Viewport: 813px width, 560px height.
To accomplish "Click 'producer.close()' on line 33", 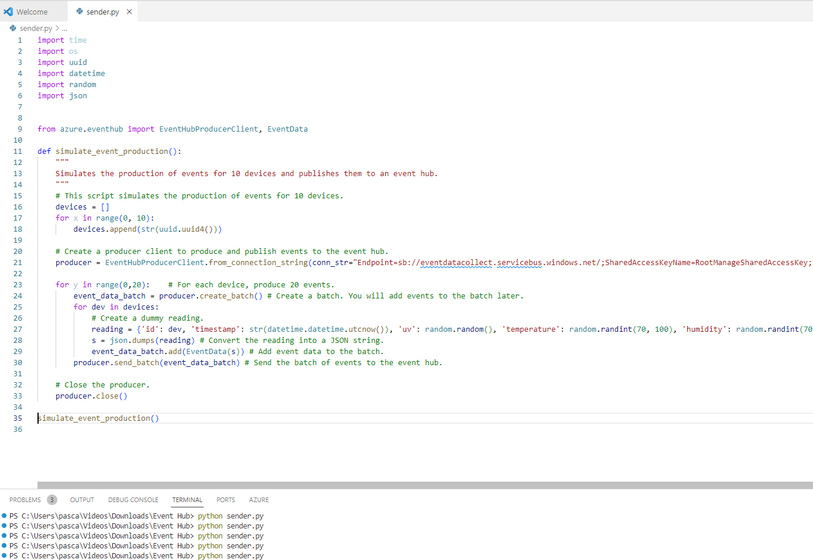I will tap(91, 396).
